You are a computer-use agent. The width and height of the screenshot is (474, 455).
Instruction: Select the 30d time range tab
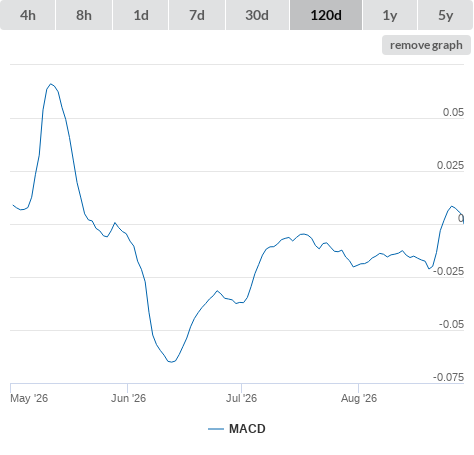[x=257, y=15]
